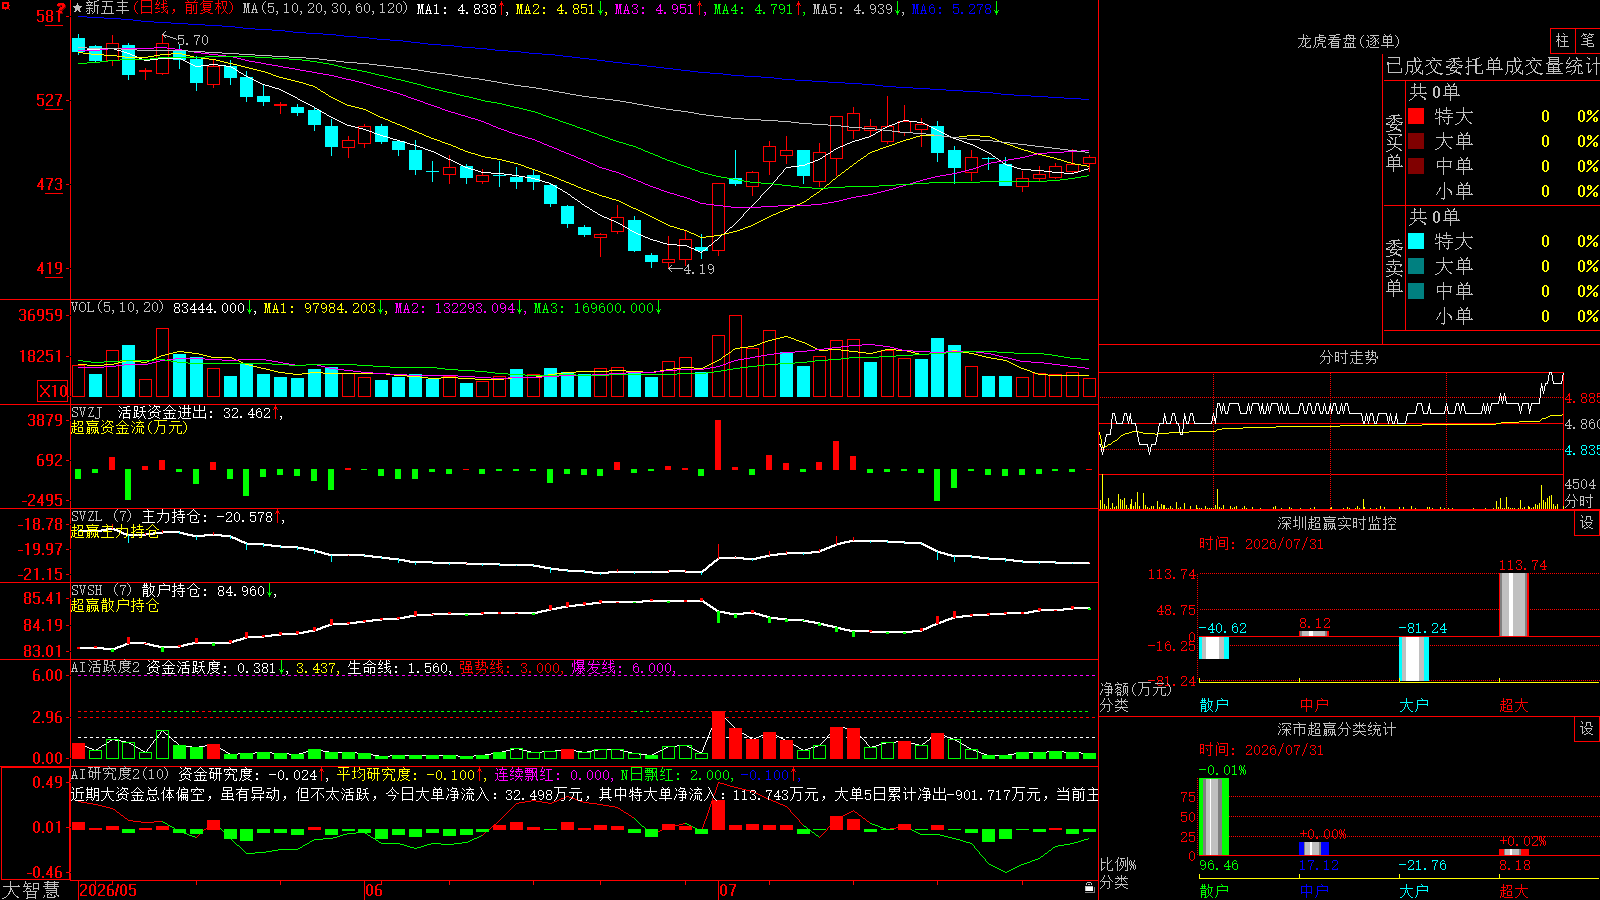Click the 大智慧 logo
The image size is (1600, 900).
click(x=31, y=890)
